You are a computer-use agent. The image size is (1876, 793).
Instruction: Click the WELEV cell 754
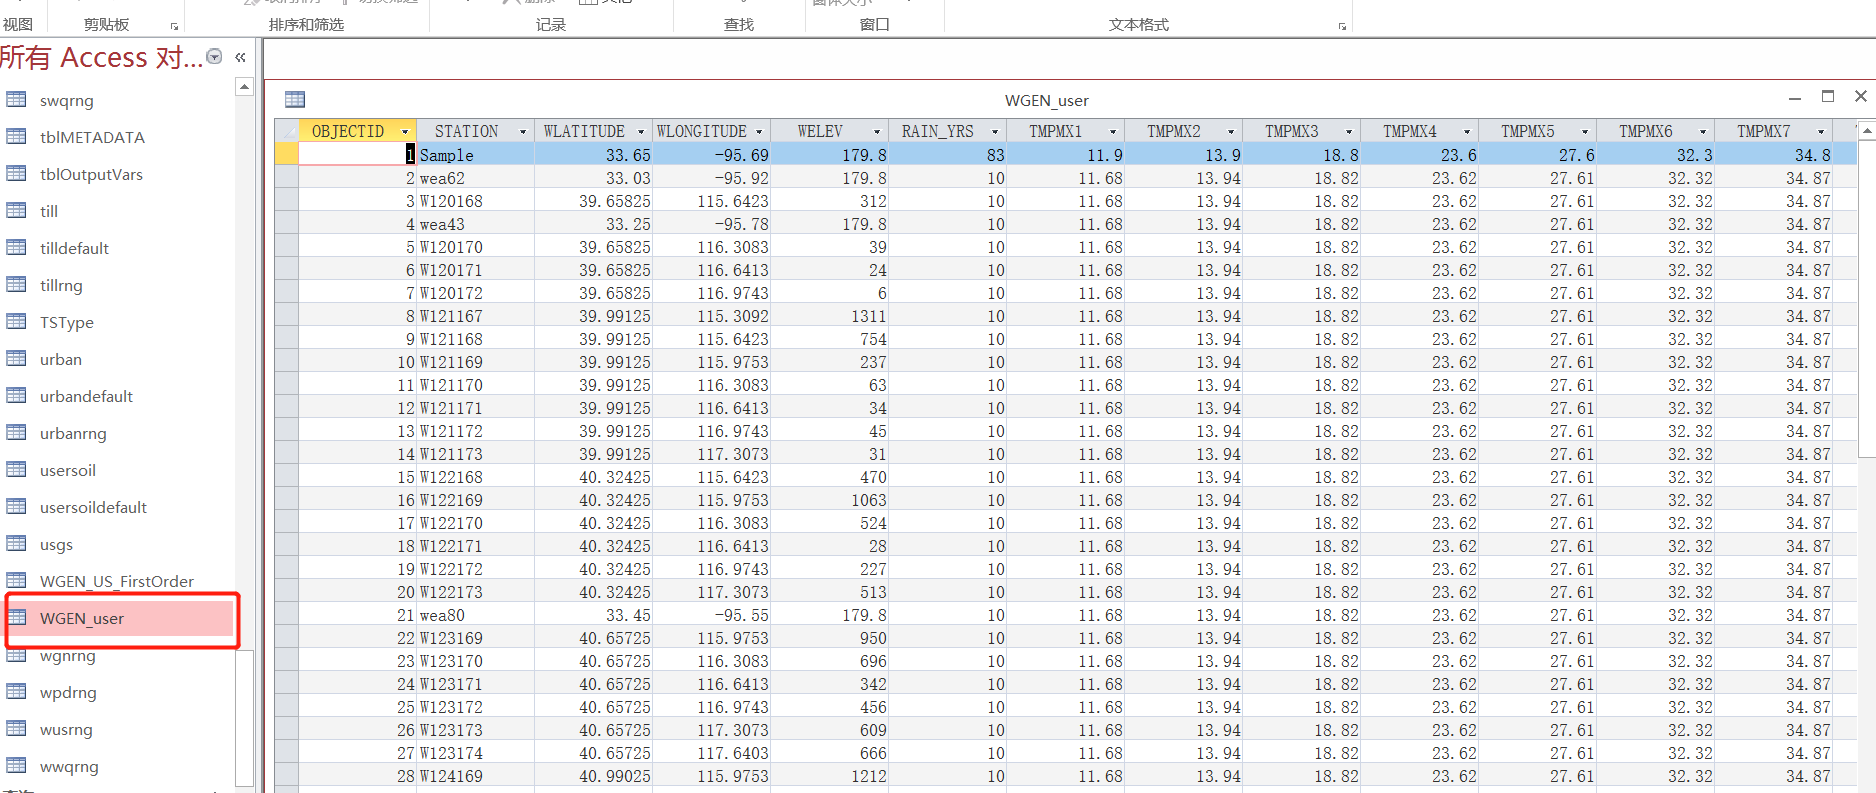coord(829,339)
